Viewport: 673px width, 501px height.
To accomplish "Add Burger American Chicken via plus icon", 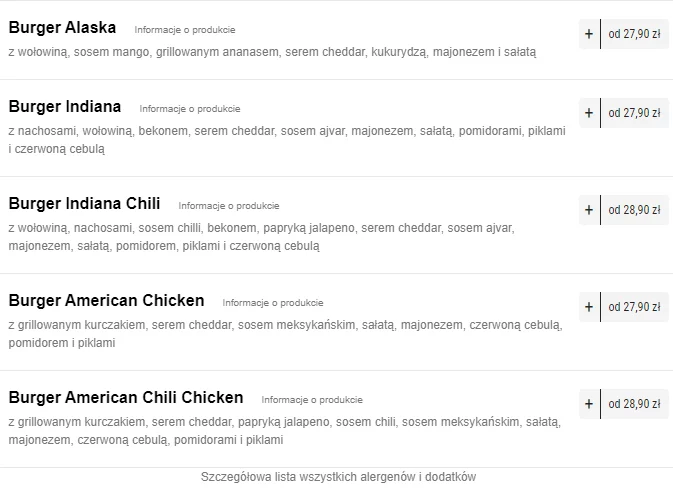I will (x=589, y=307).
